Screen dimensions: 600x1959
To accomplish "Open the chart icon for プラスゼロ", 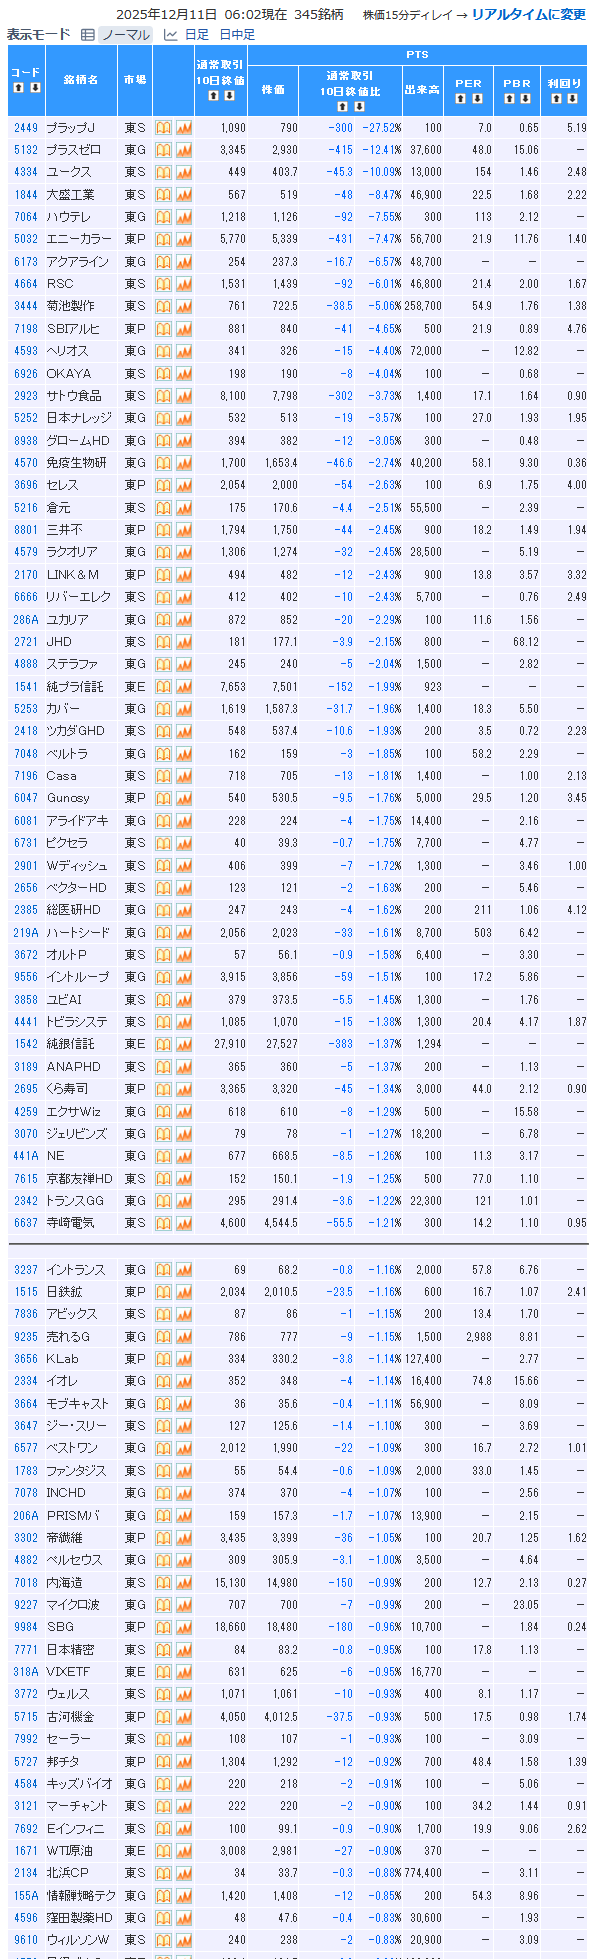I will point(184,150).
